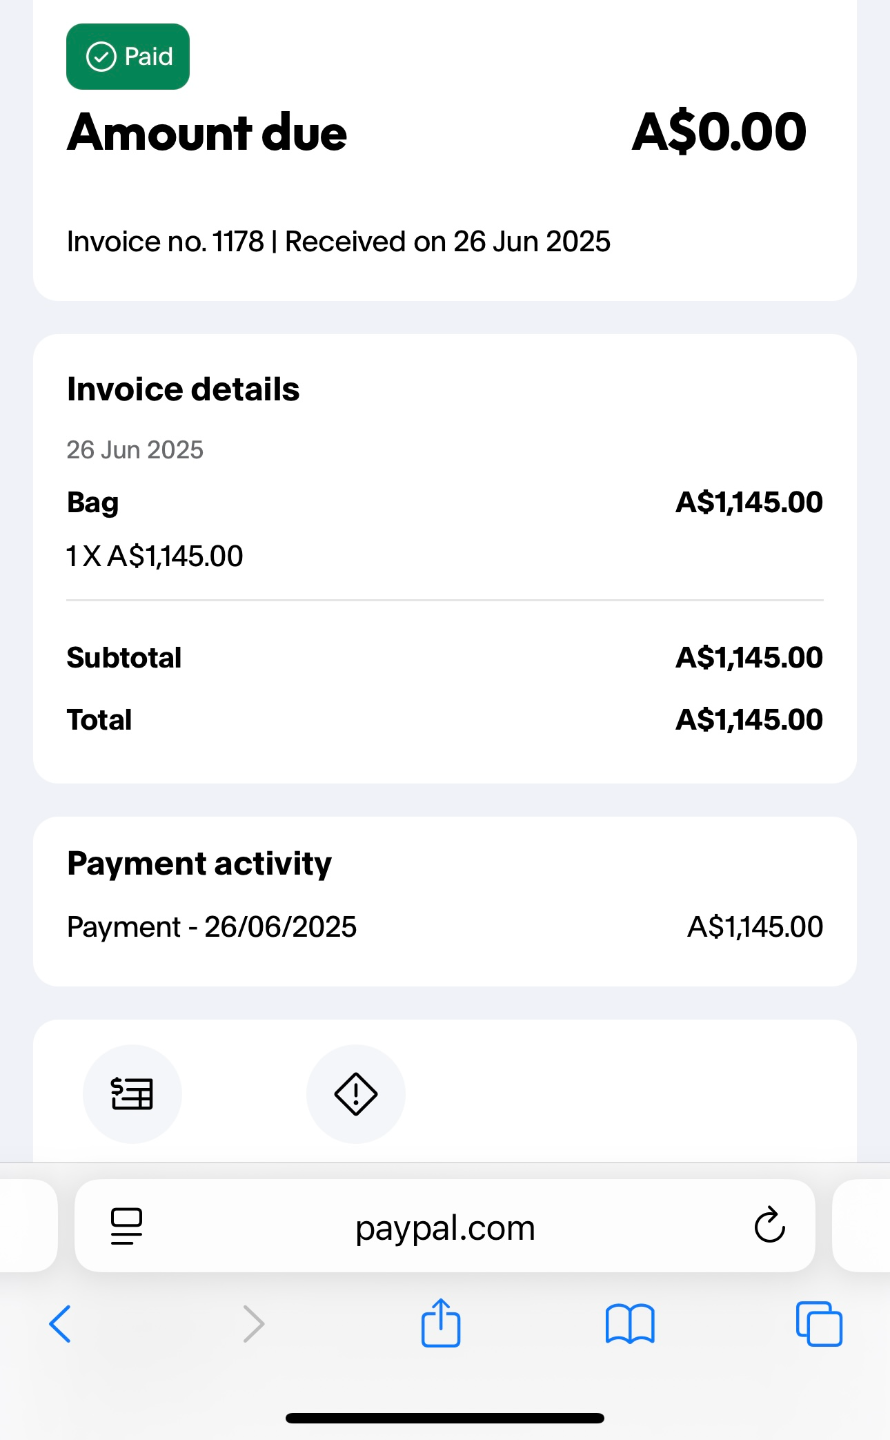Tap the paypal.com address bar
Viewport: 890px width, 1440px height.
coord(445,1227)
